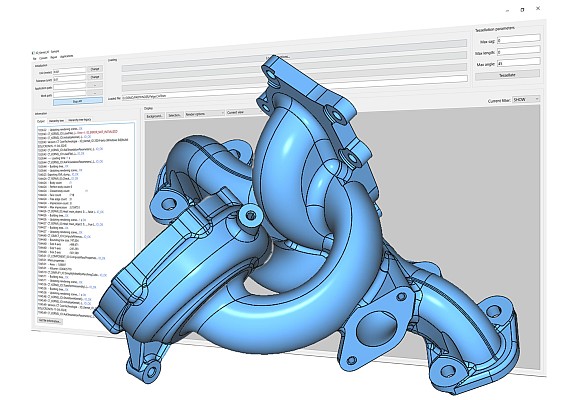The image size is (578, 400).
Task: Close the application window
Action: 538,8
